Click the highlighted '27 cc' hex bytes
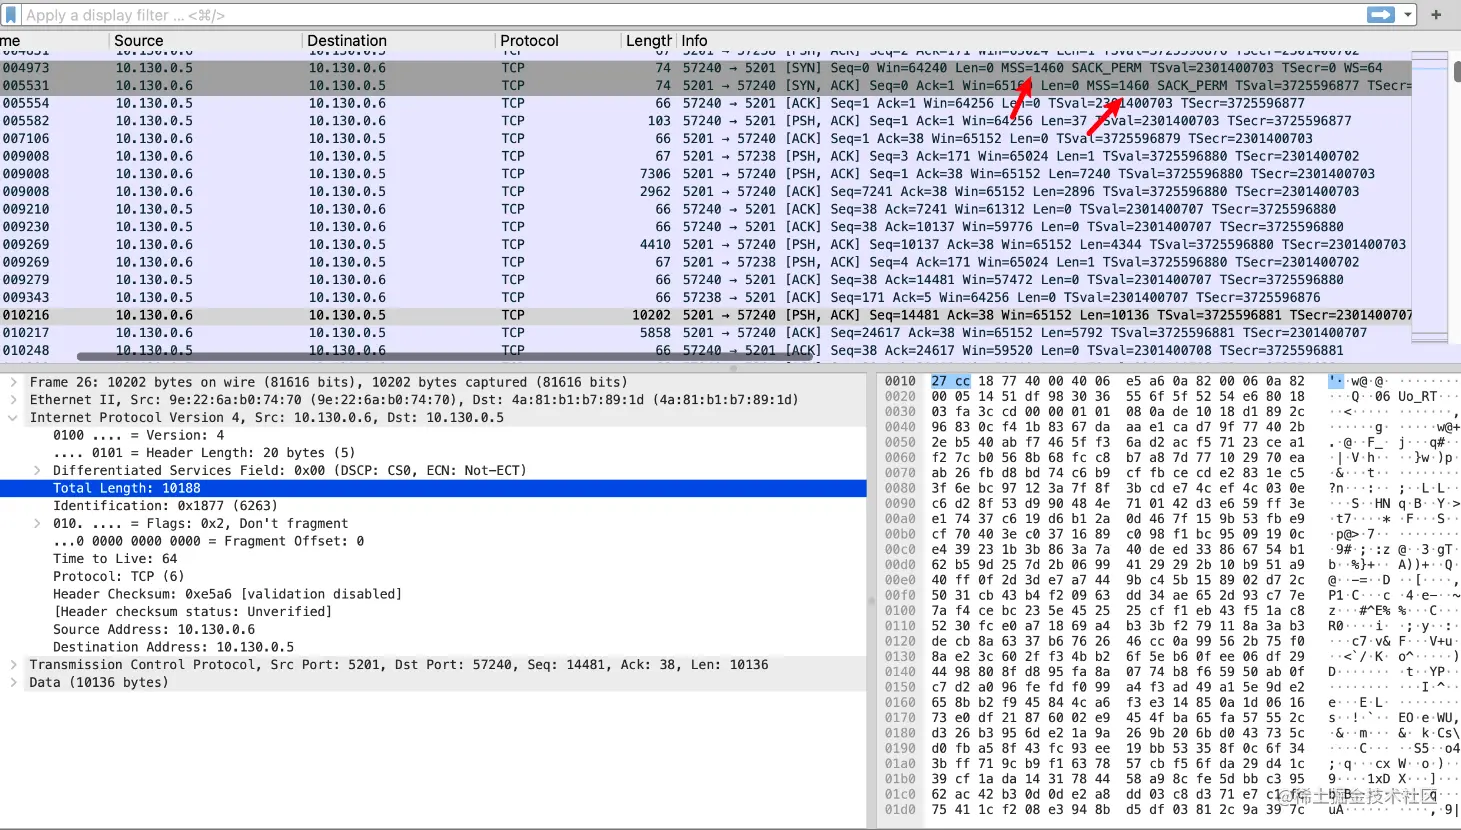 [951, 381]
